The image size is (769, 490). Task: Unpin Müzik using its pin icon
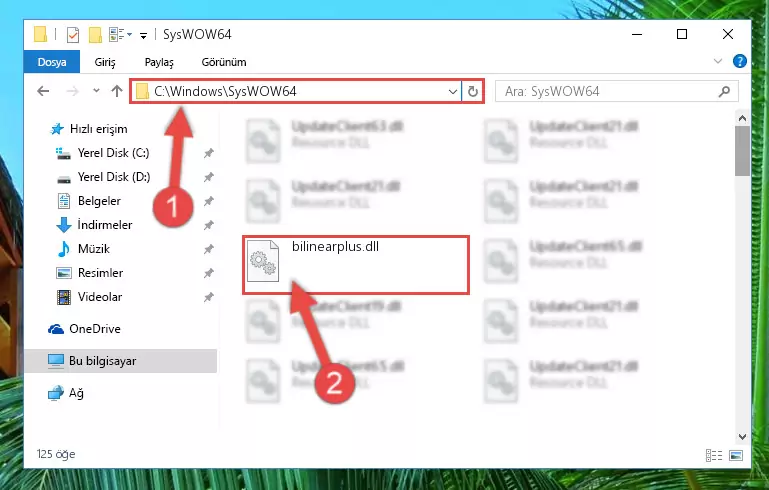coord(208,249)
